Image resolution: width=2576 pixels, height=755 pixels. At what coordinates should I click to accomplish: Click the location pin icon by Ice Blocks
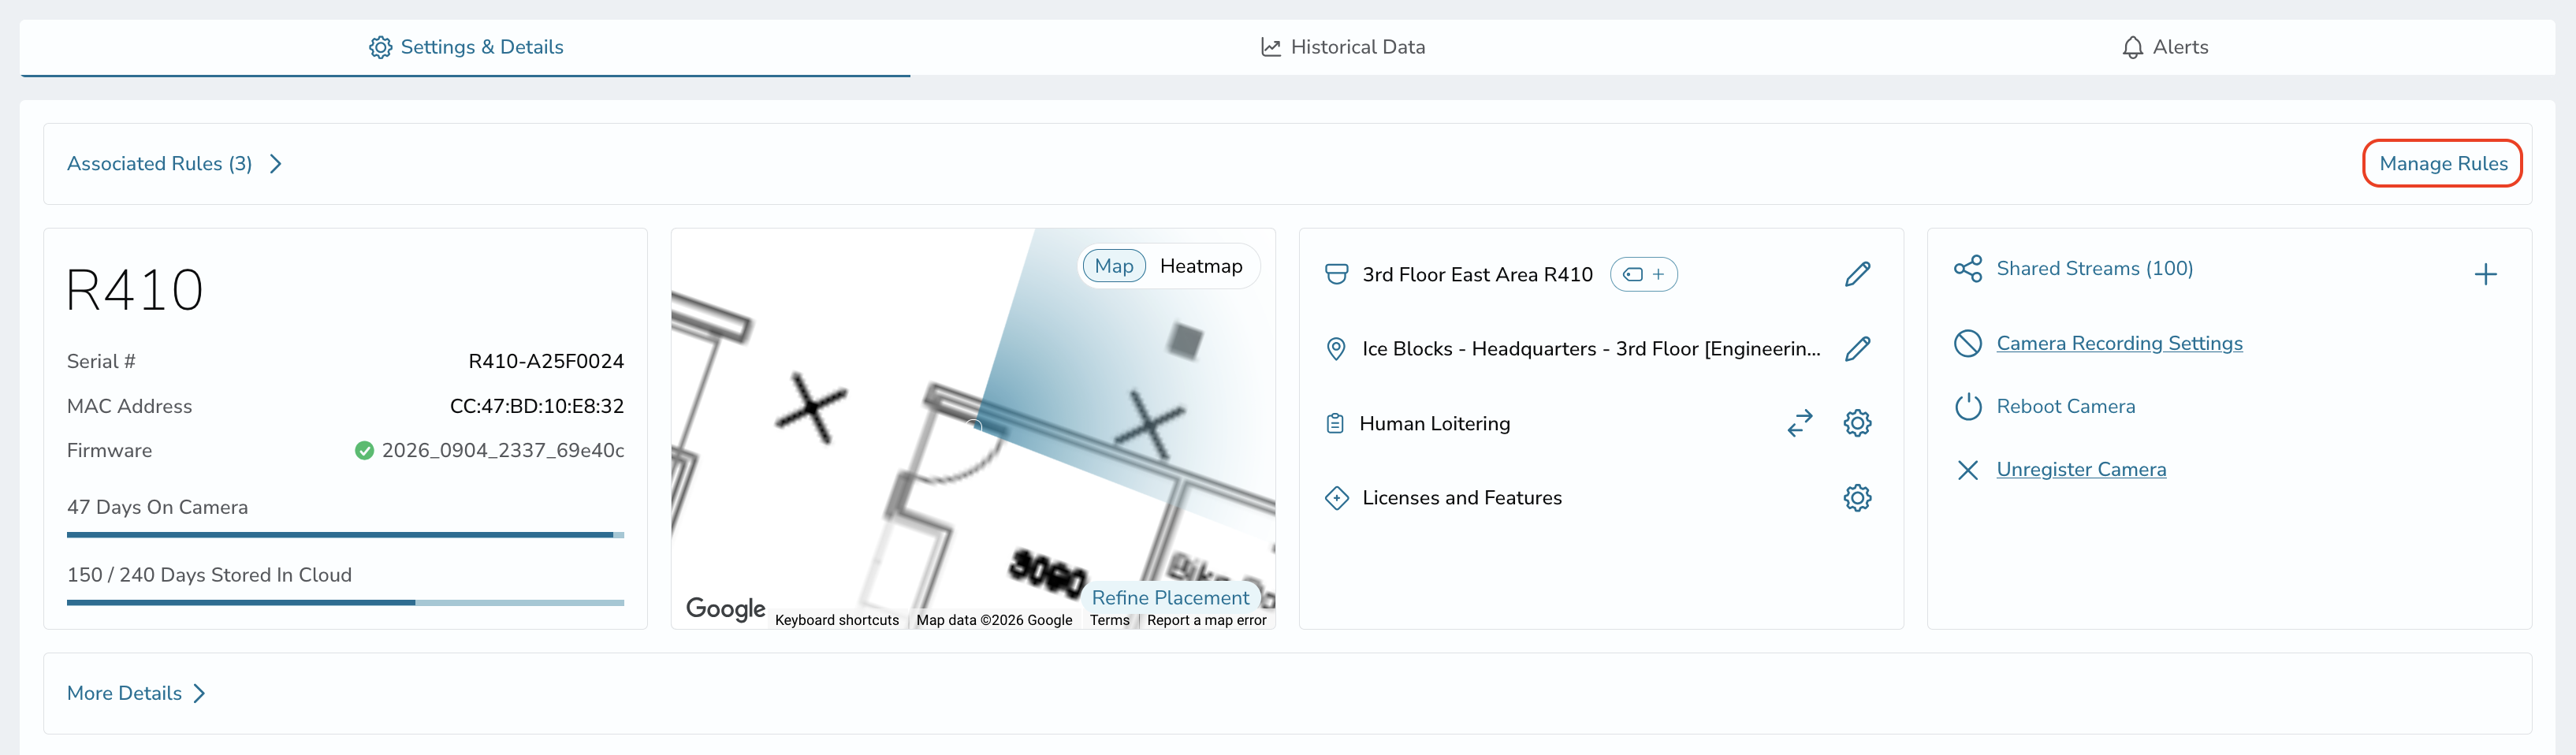[1335, 349]
